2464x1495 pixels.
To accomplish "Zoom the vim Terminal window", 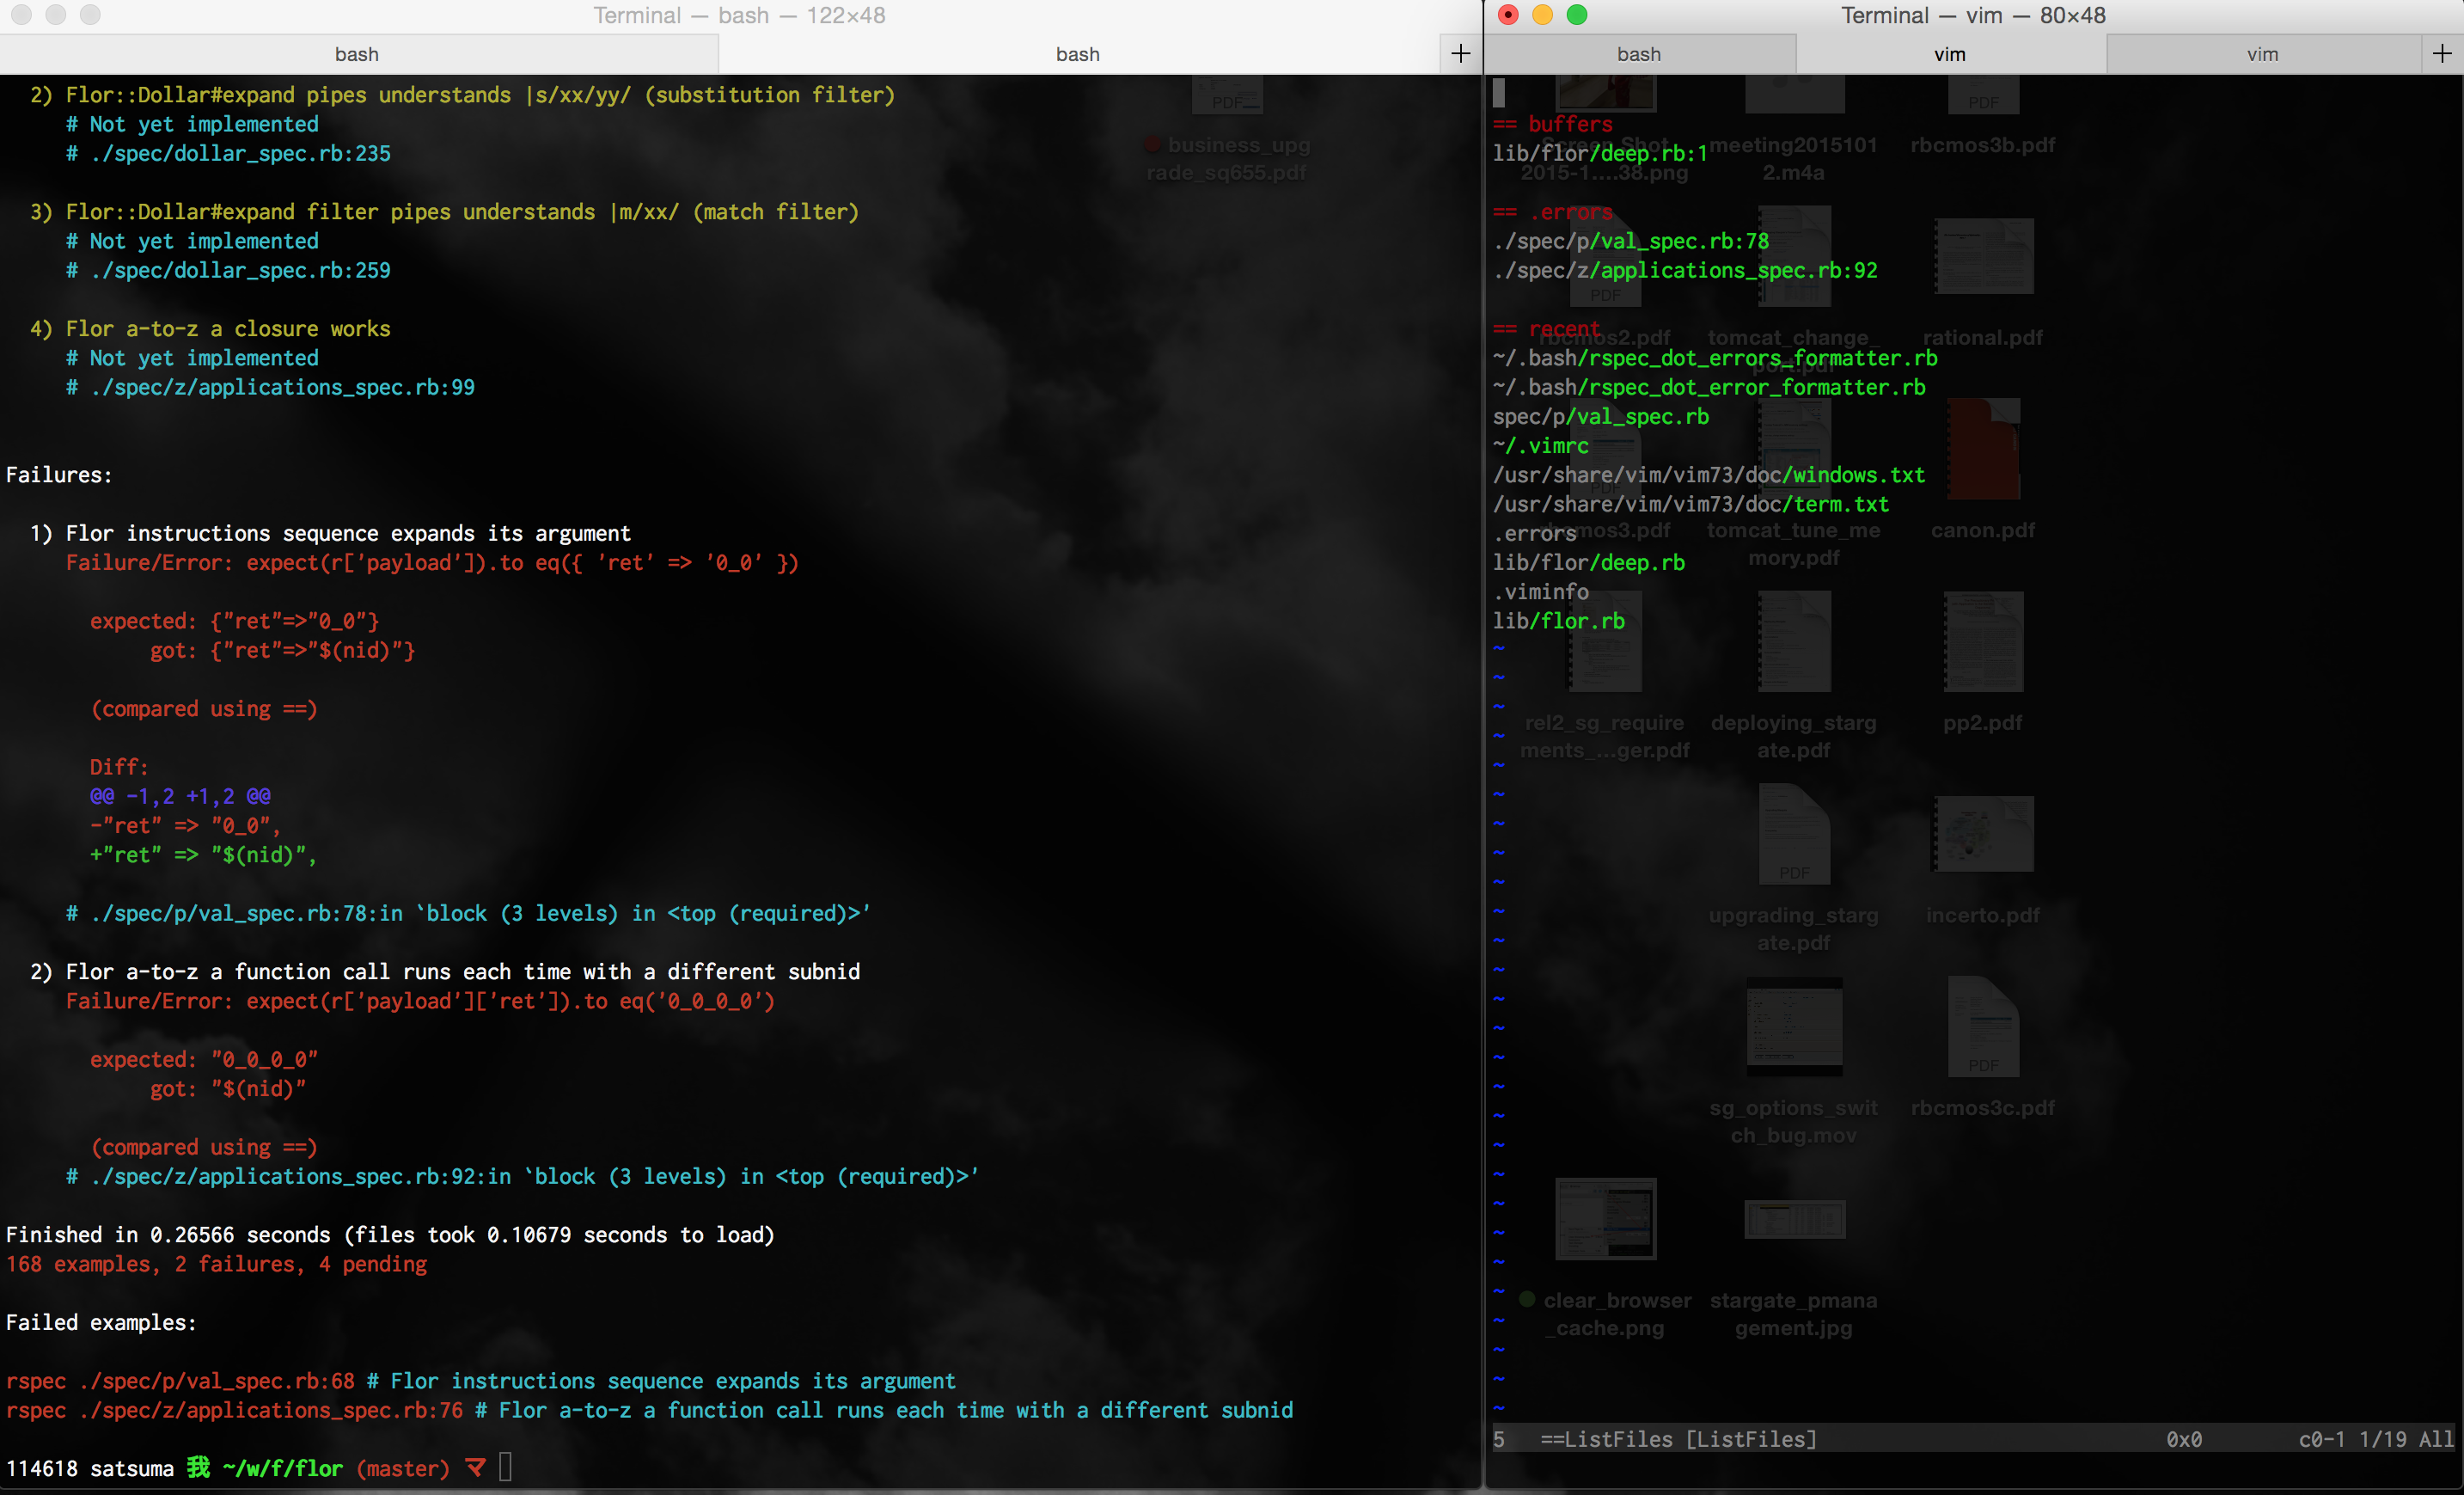I will (x=1577, y=15).
